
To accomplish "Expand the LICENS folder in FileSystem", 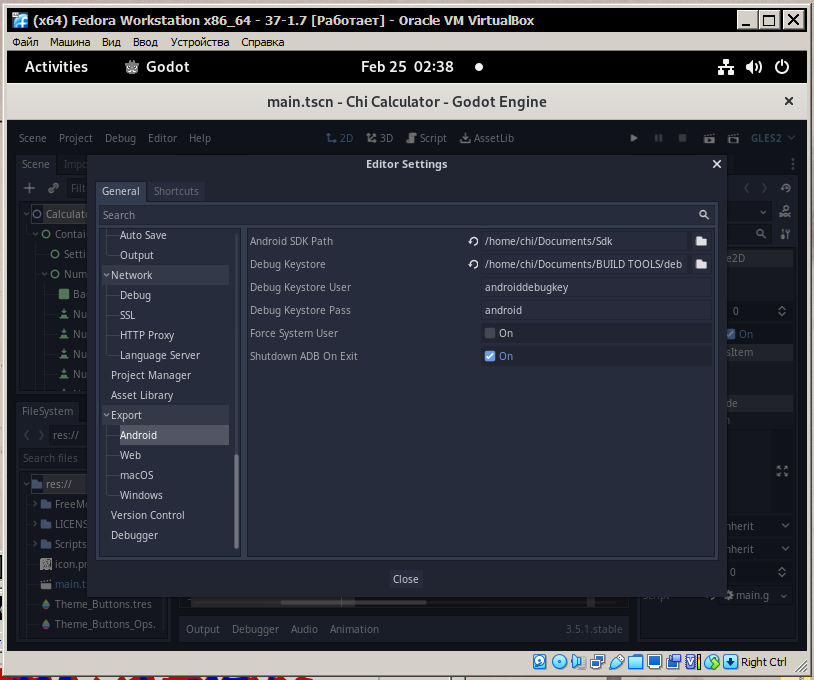I will coord(35,524).
